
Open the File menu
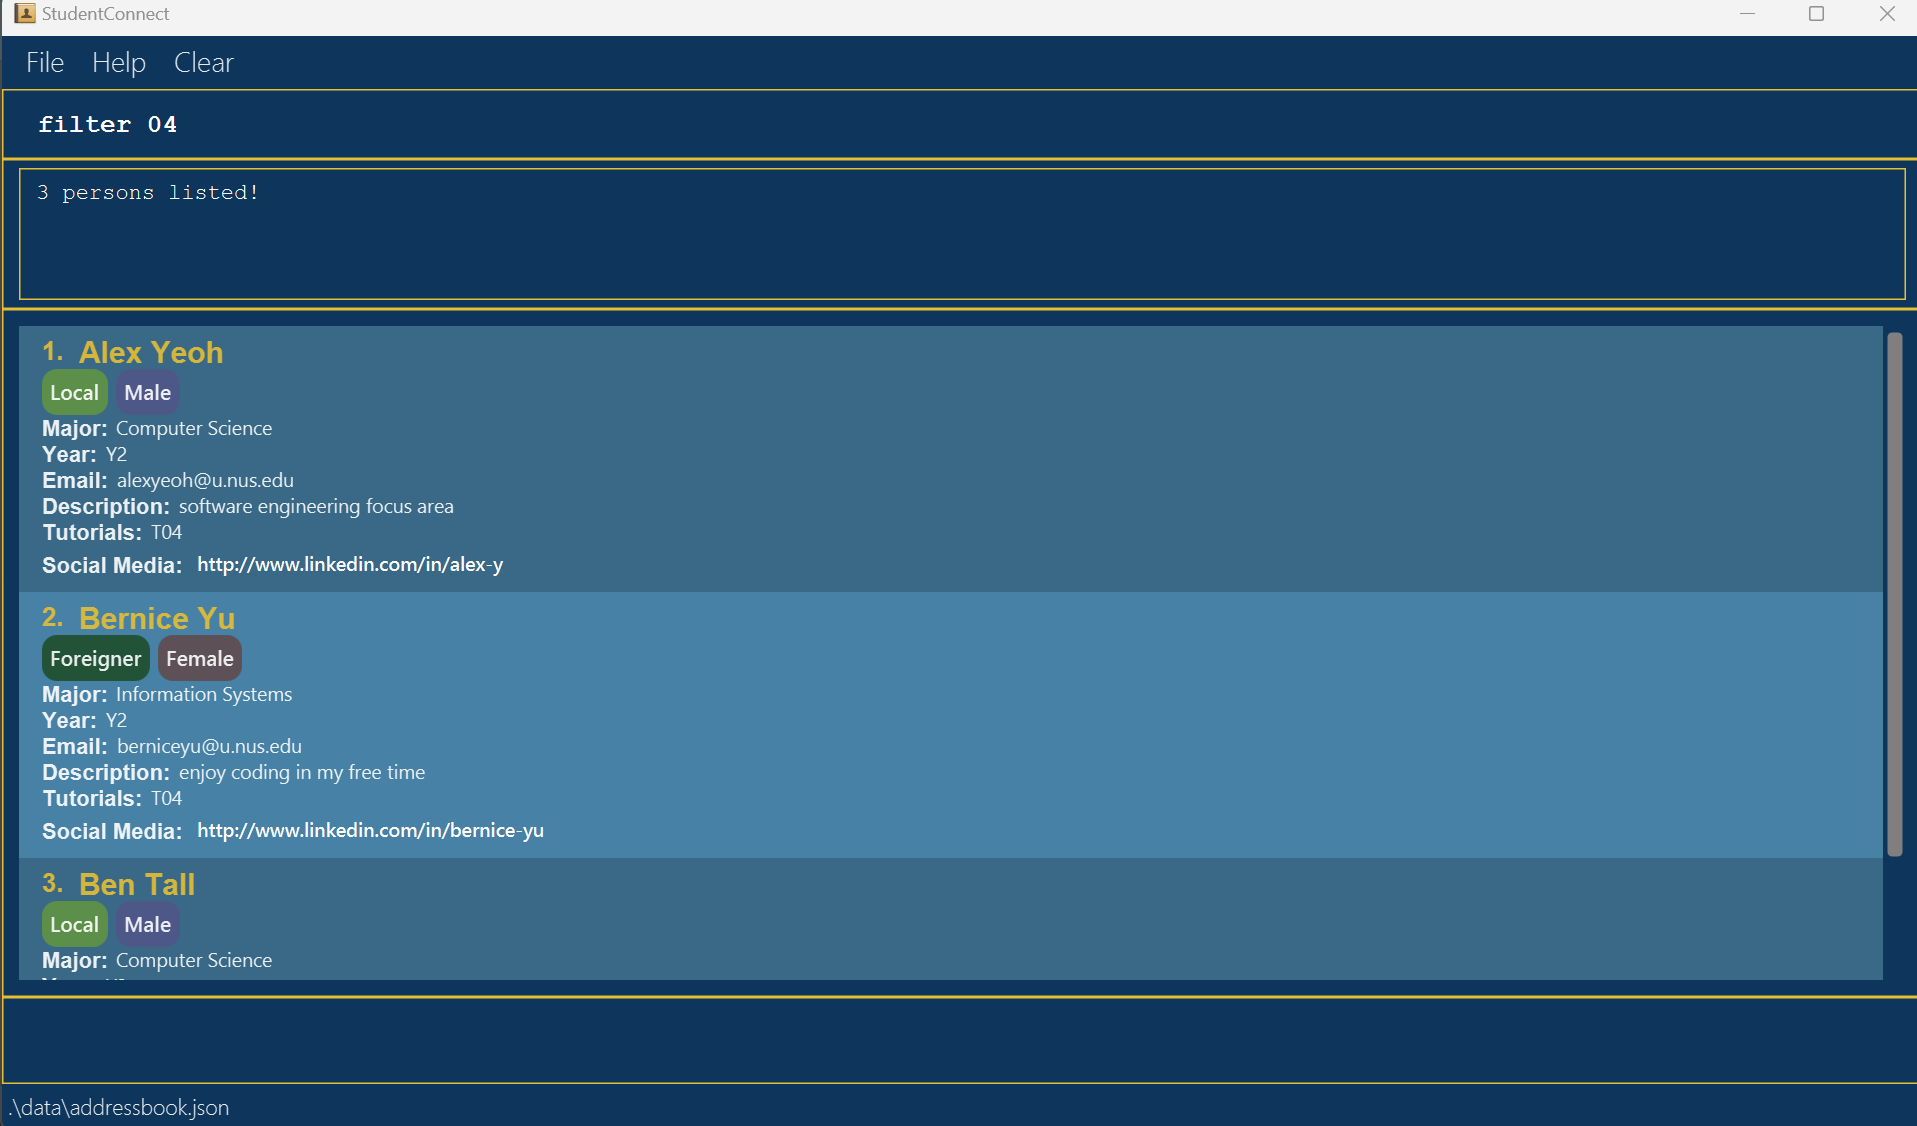pyautogui.click(x=45, y=63)
